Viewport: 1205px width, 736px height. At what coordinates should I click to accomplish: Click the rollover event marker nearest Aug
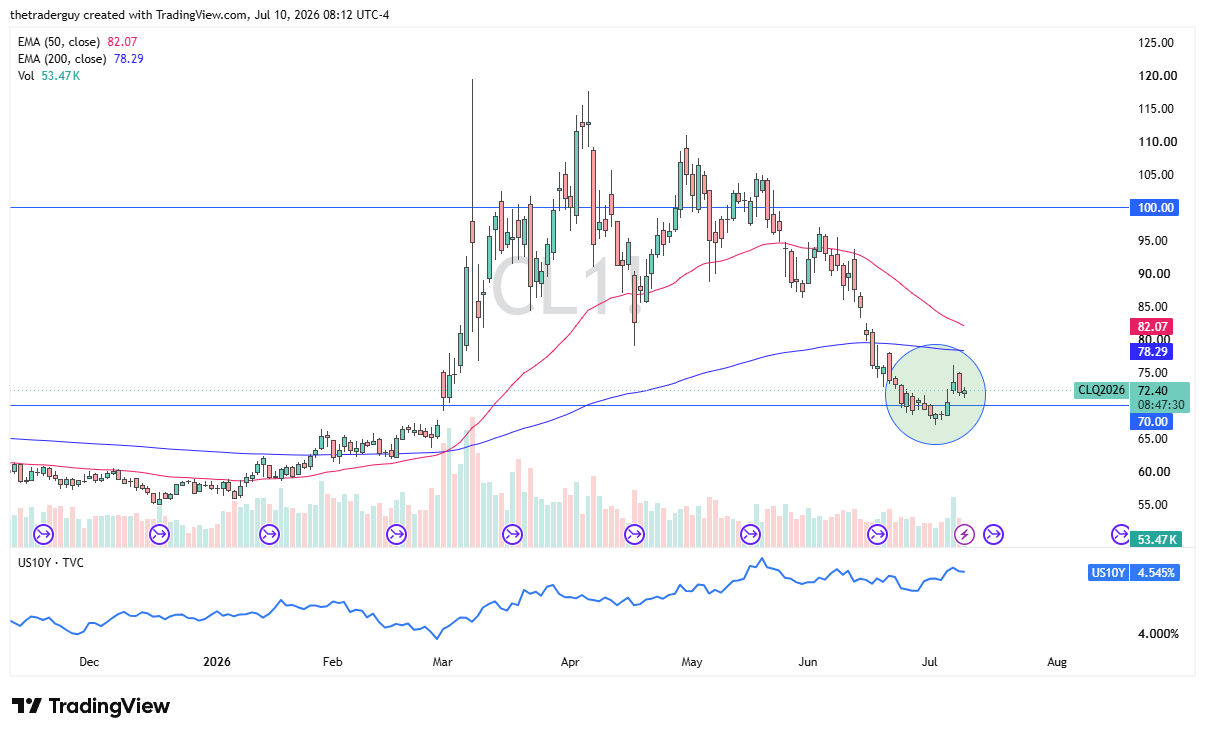click(x=1121, y=534)
